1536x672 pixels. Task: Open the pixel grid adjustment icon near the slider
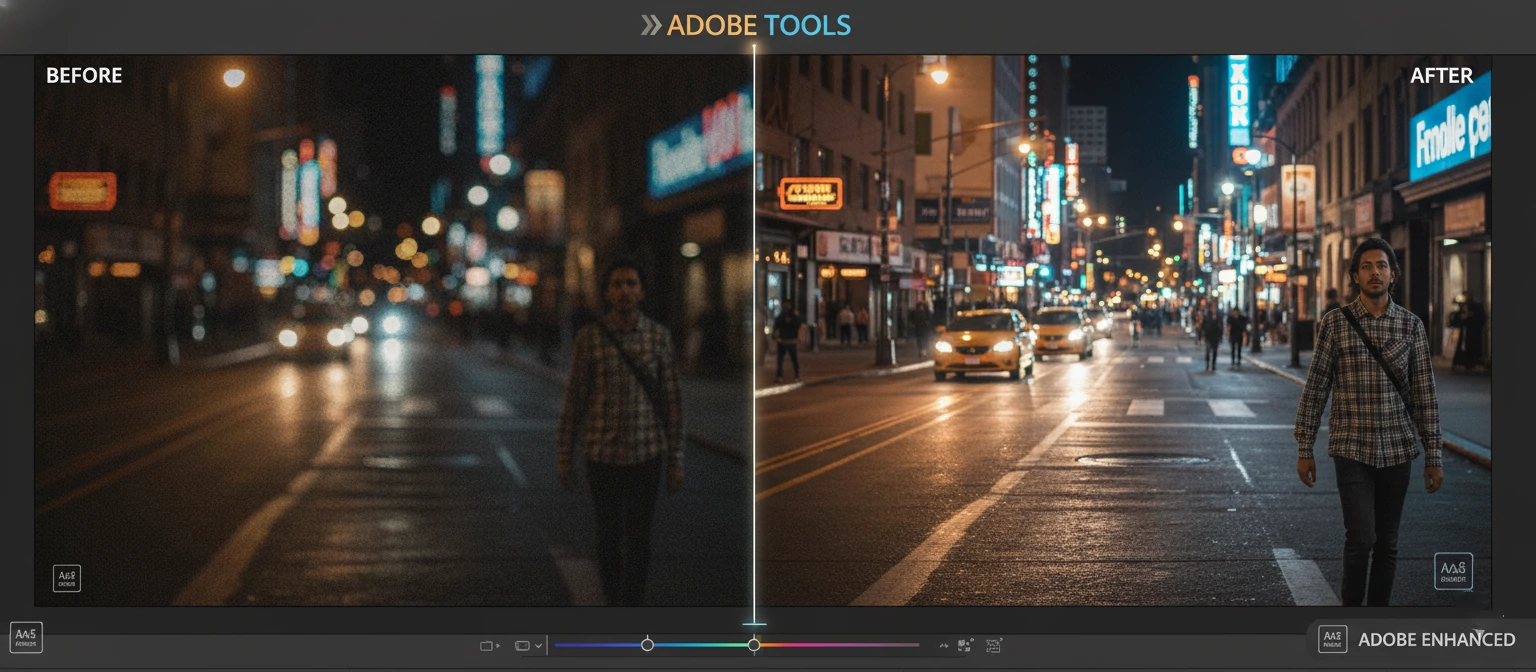click(x=964, y=645)
